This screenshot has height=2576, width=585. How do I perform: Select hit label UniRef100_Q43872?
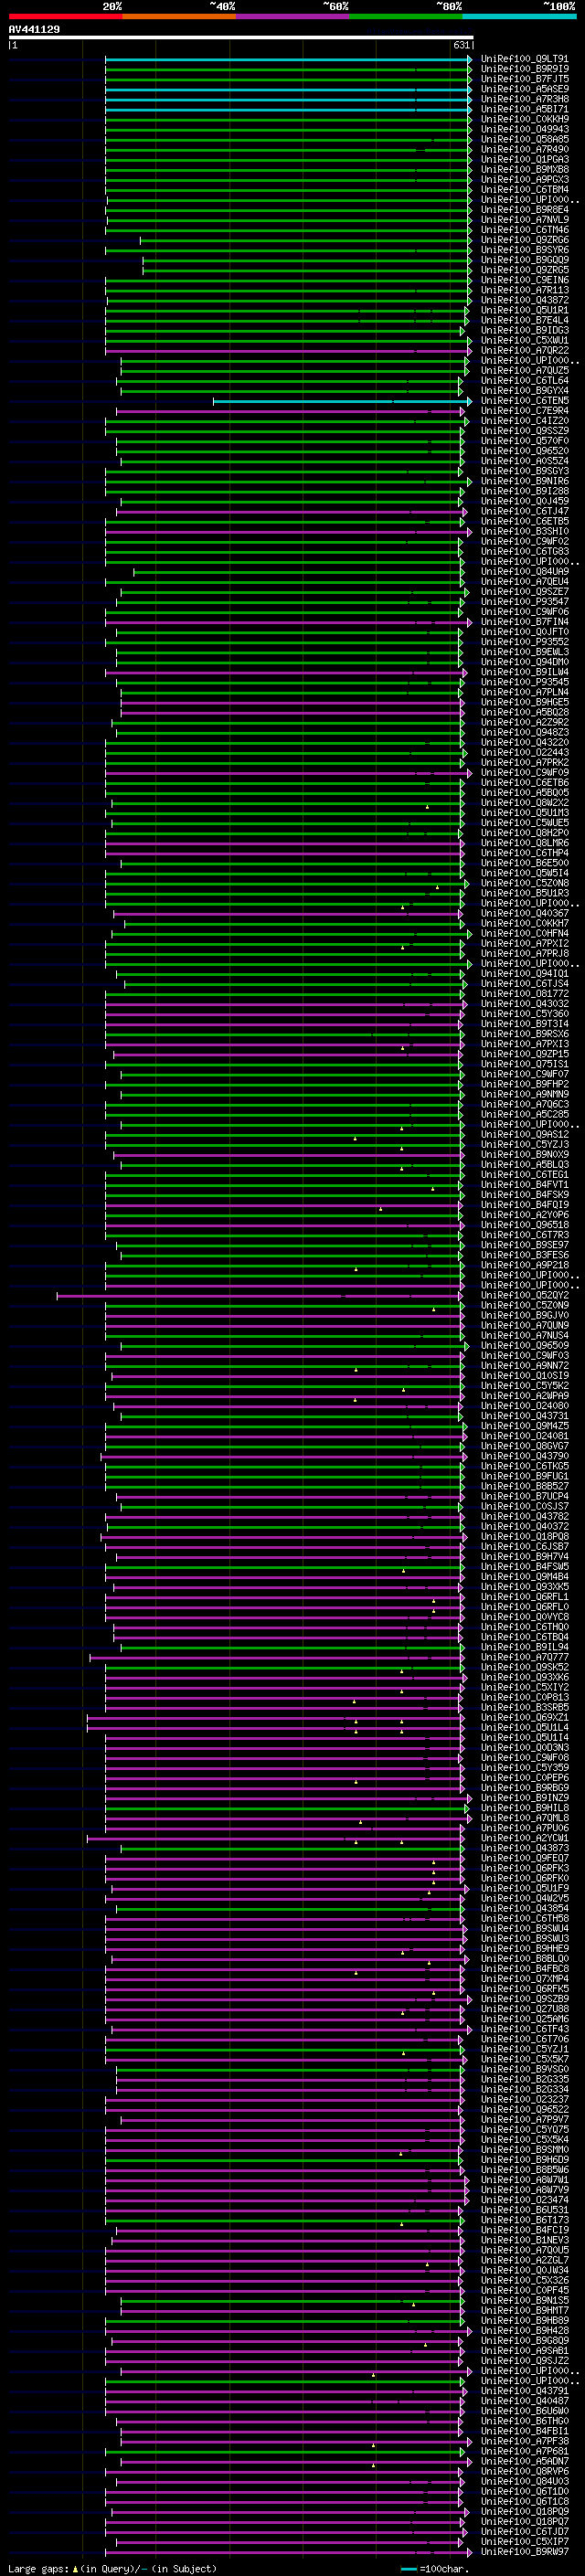[x=525, y=300]
